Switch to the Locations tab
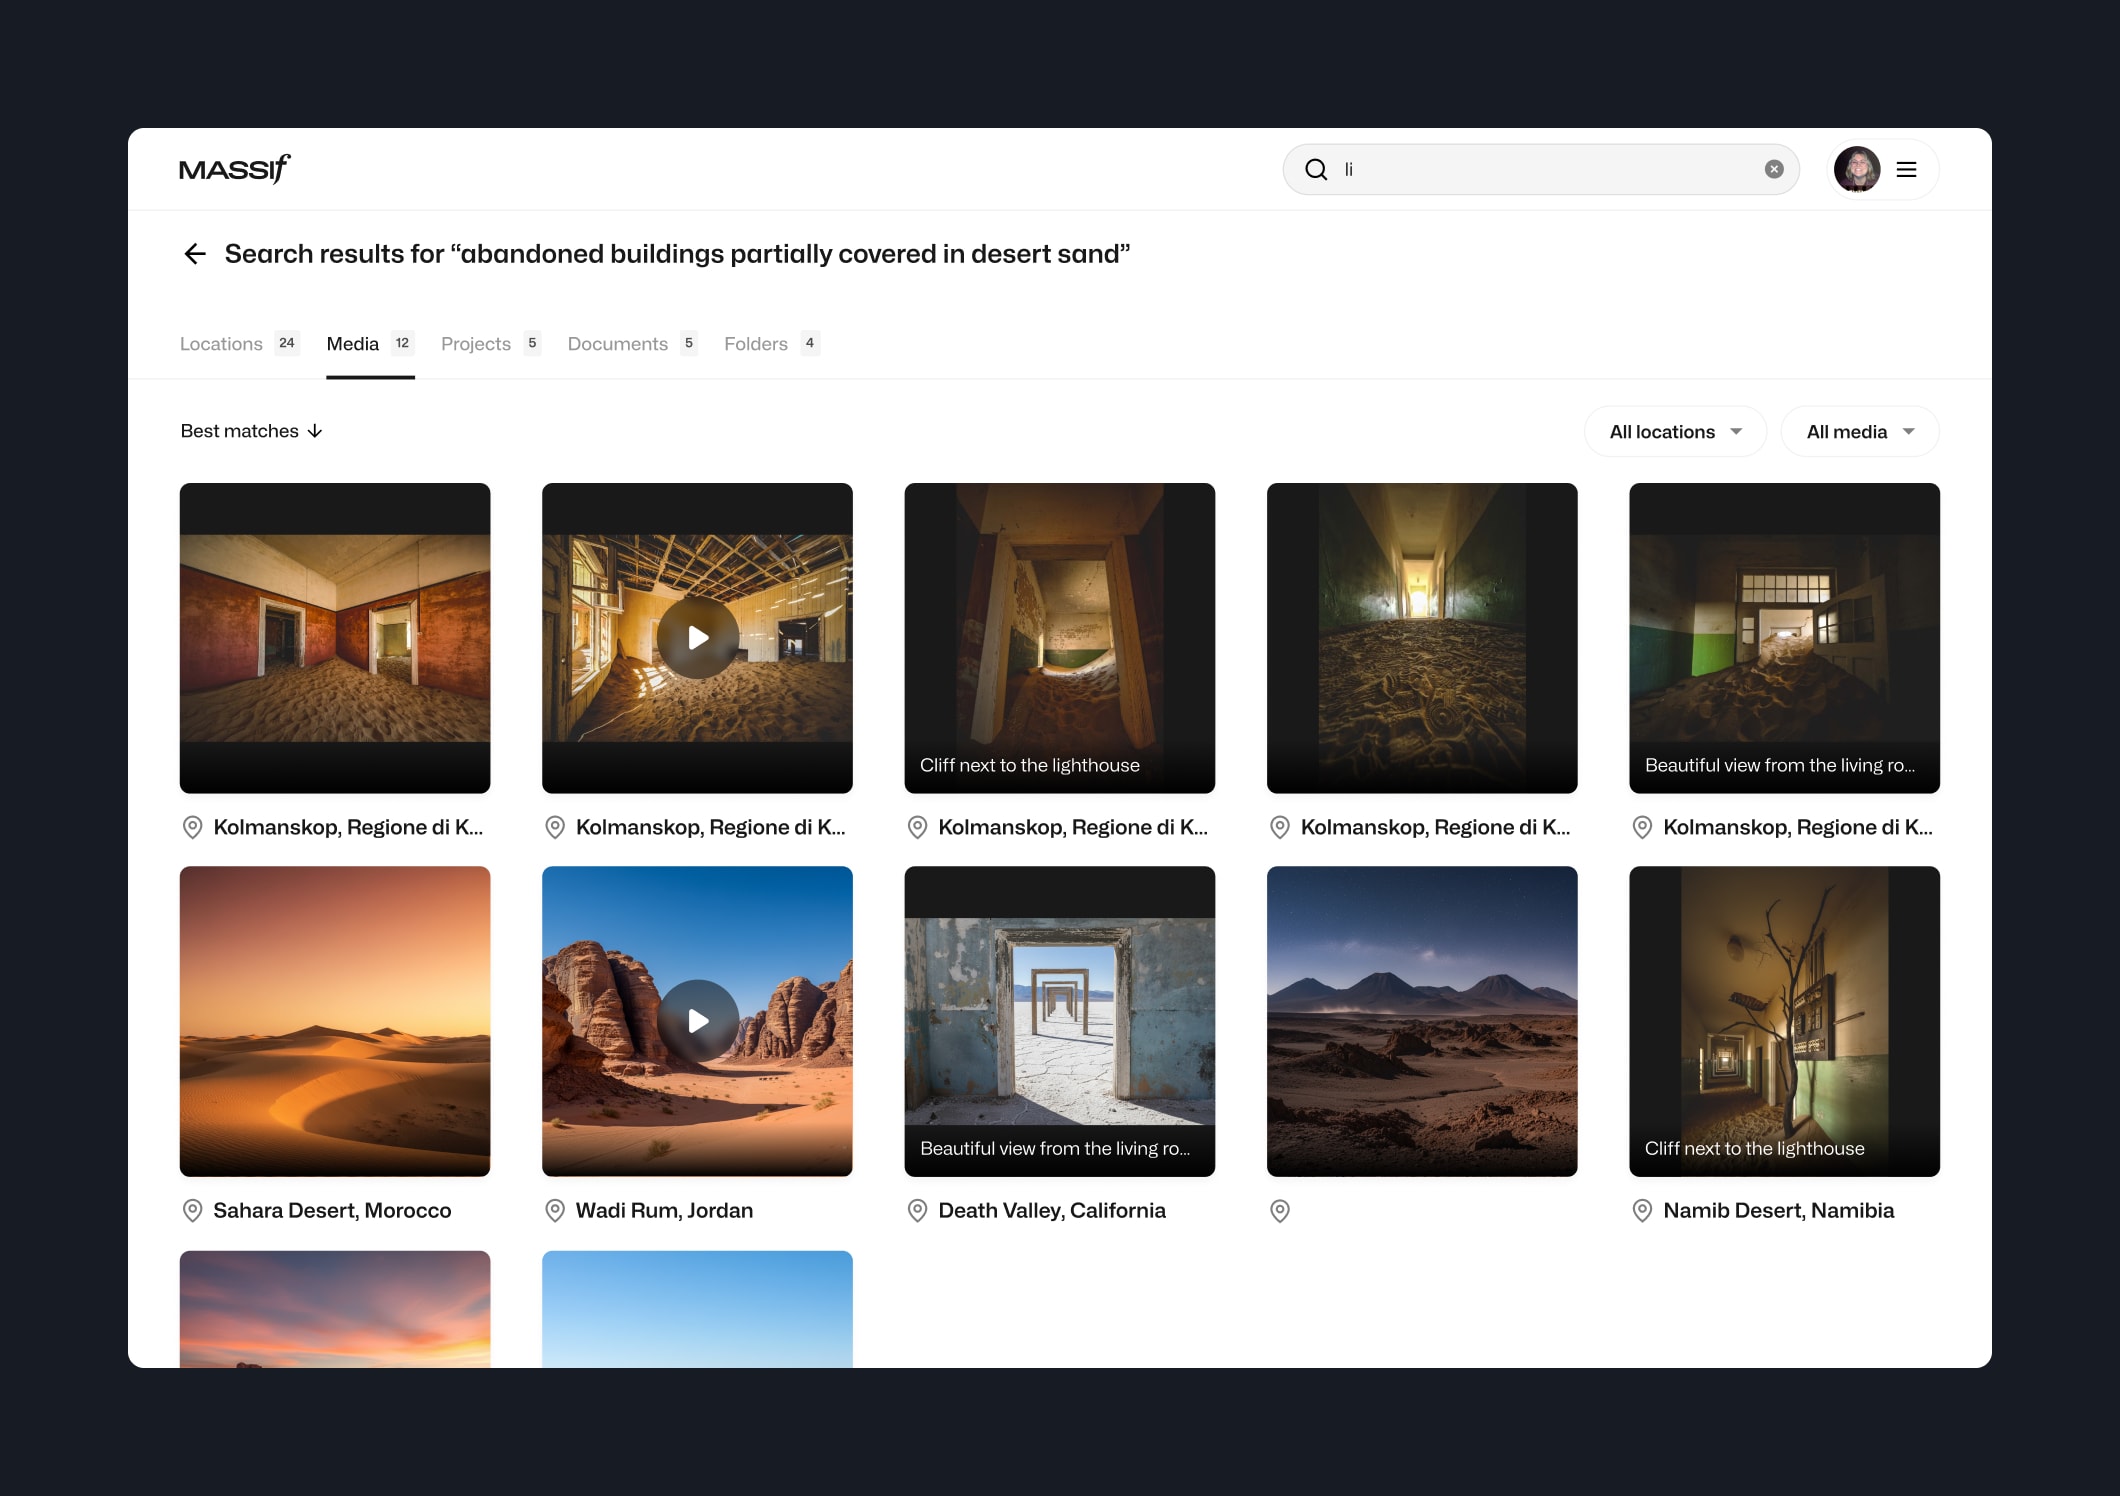This screenshot has height=1496, width=2120. click(239, 344)
